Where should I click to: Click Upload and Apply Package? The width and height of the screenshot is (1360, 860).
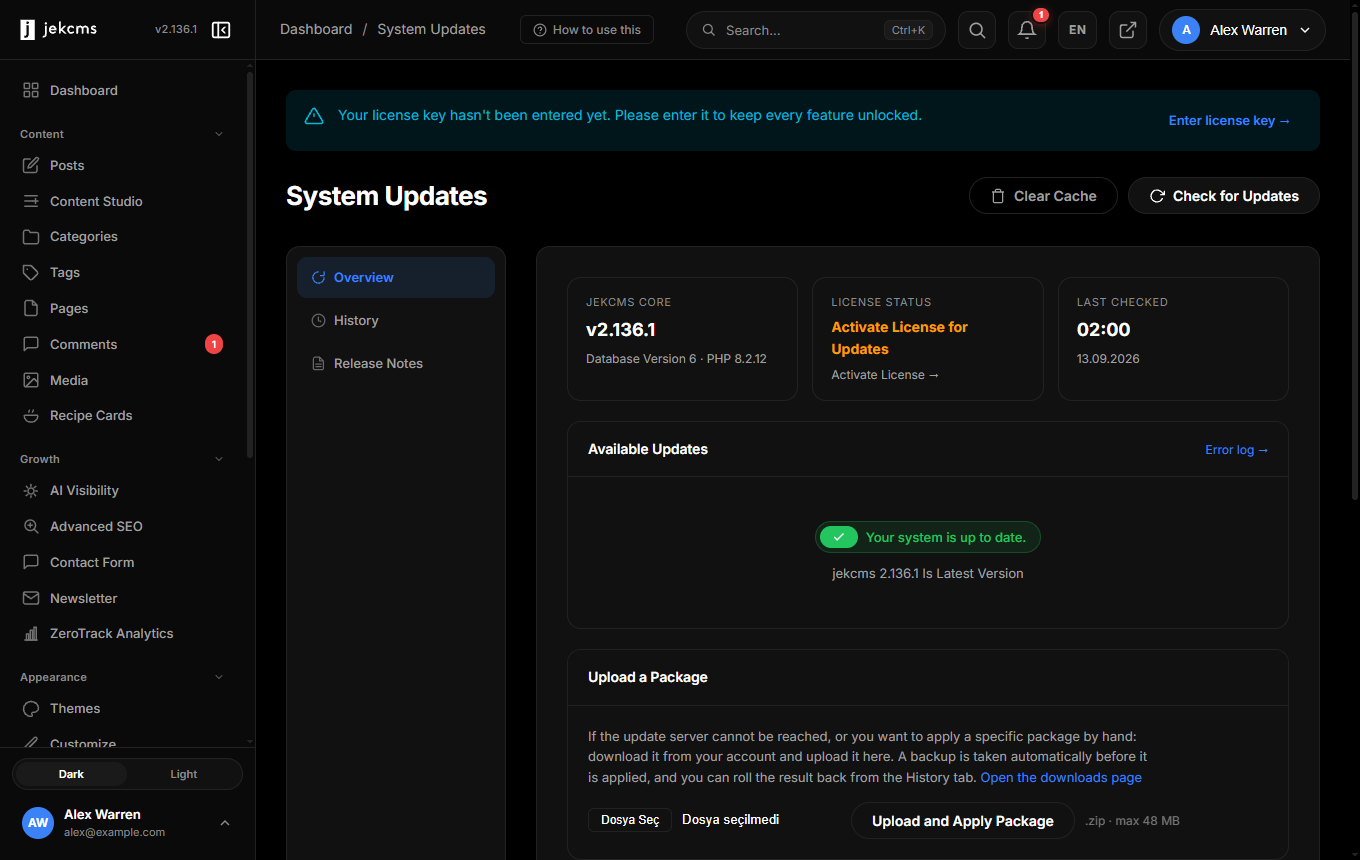click(x=963, y=821)
